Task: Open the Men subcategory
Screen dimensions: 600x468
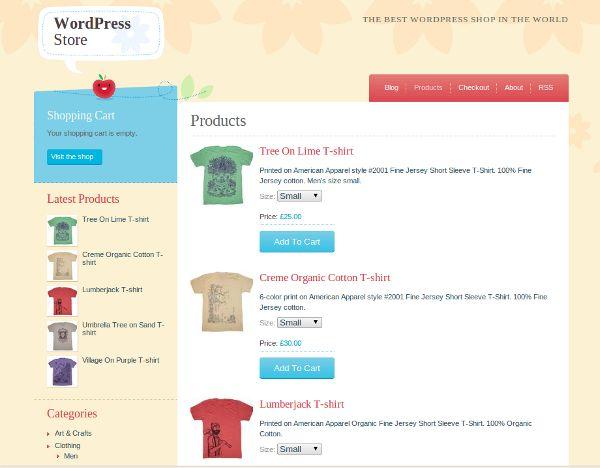Action: point(71,456)
